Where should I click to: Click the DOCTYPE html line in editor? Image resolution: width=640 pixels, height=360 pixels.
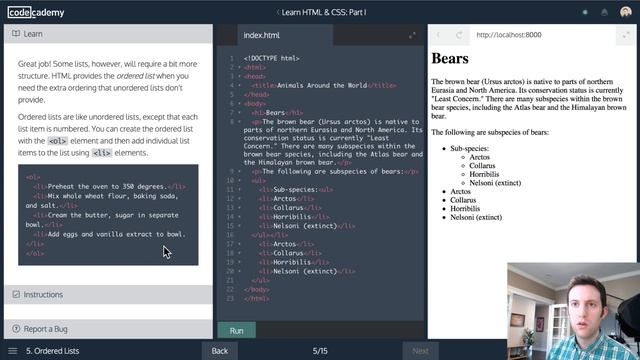pyautogui.click(x=271, y=58)
